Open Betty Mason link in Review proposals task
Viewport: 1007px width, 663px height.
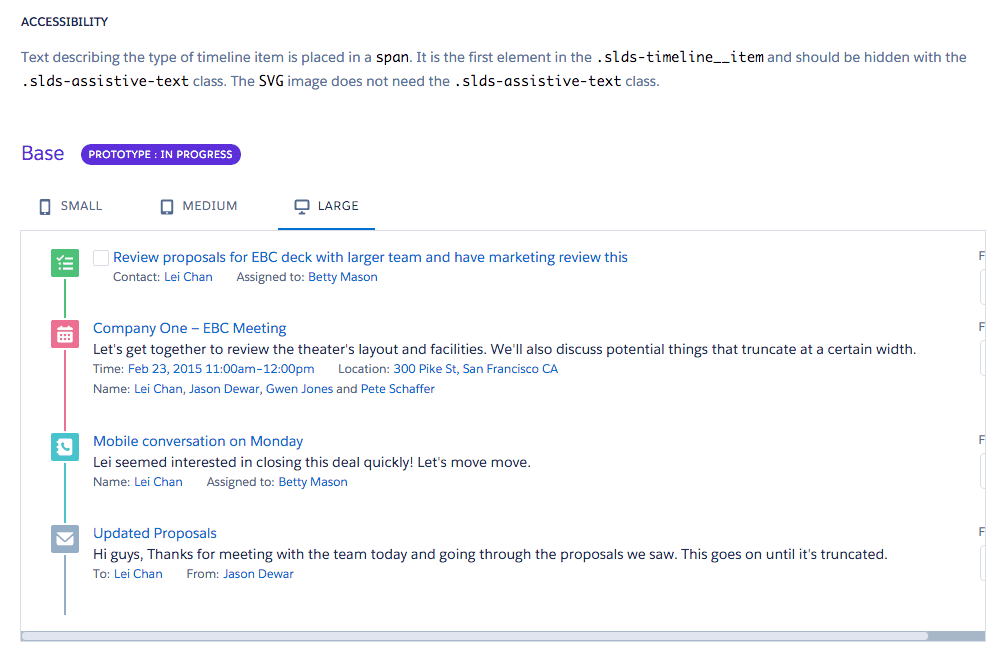point(343,277)
